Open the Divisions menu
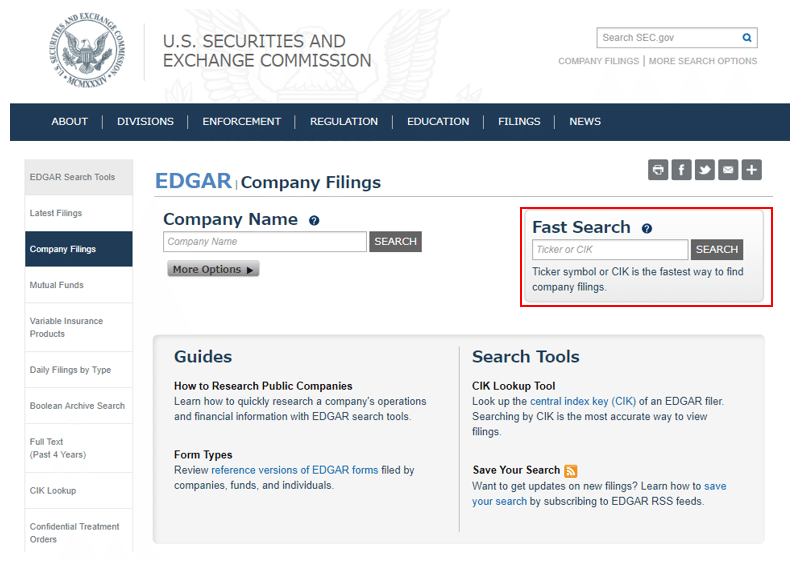 coord(145,122)
